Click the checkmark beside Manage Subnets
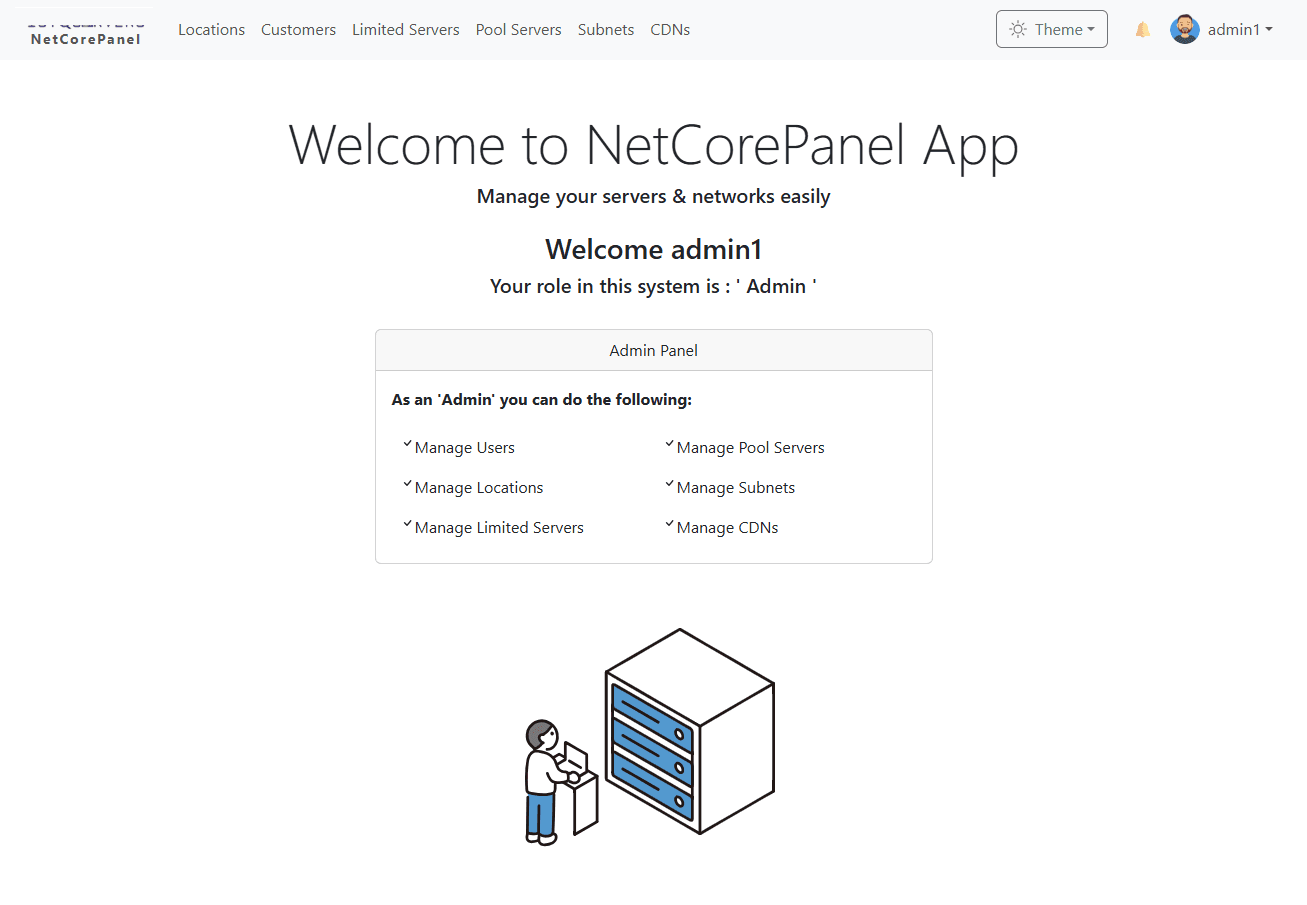 [669, 483]
